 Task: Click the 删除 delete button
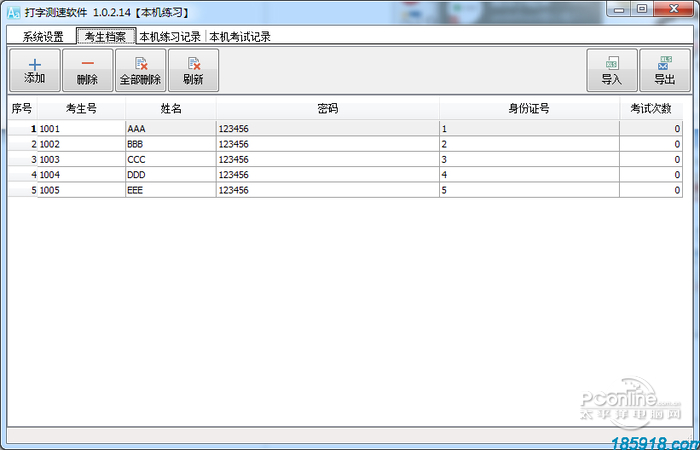point(88,71)
